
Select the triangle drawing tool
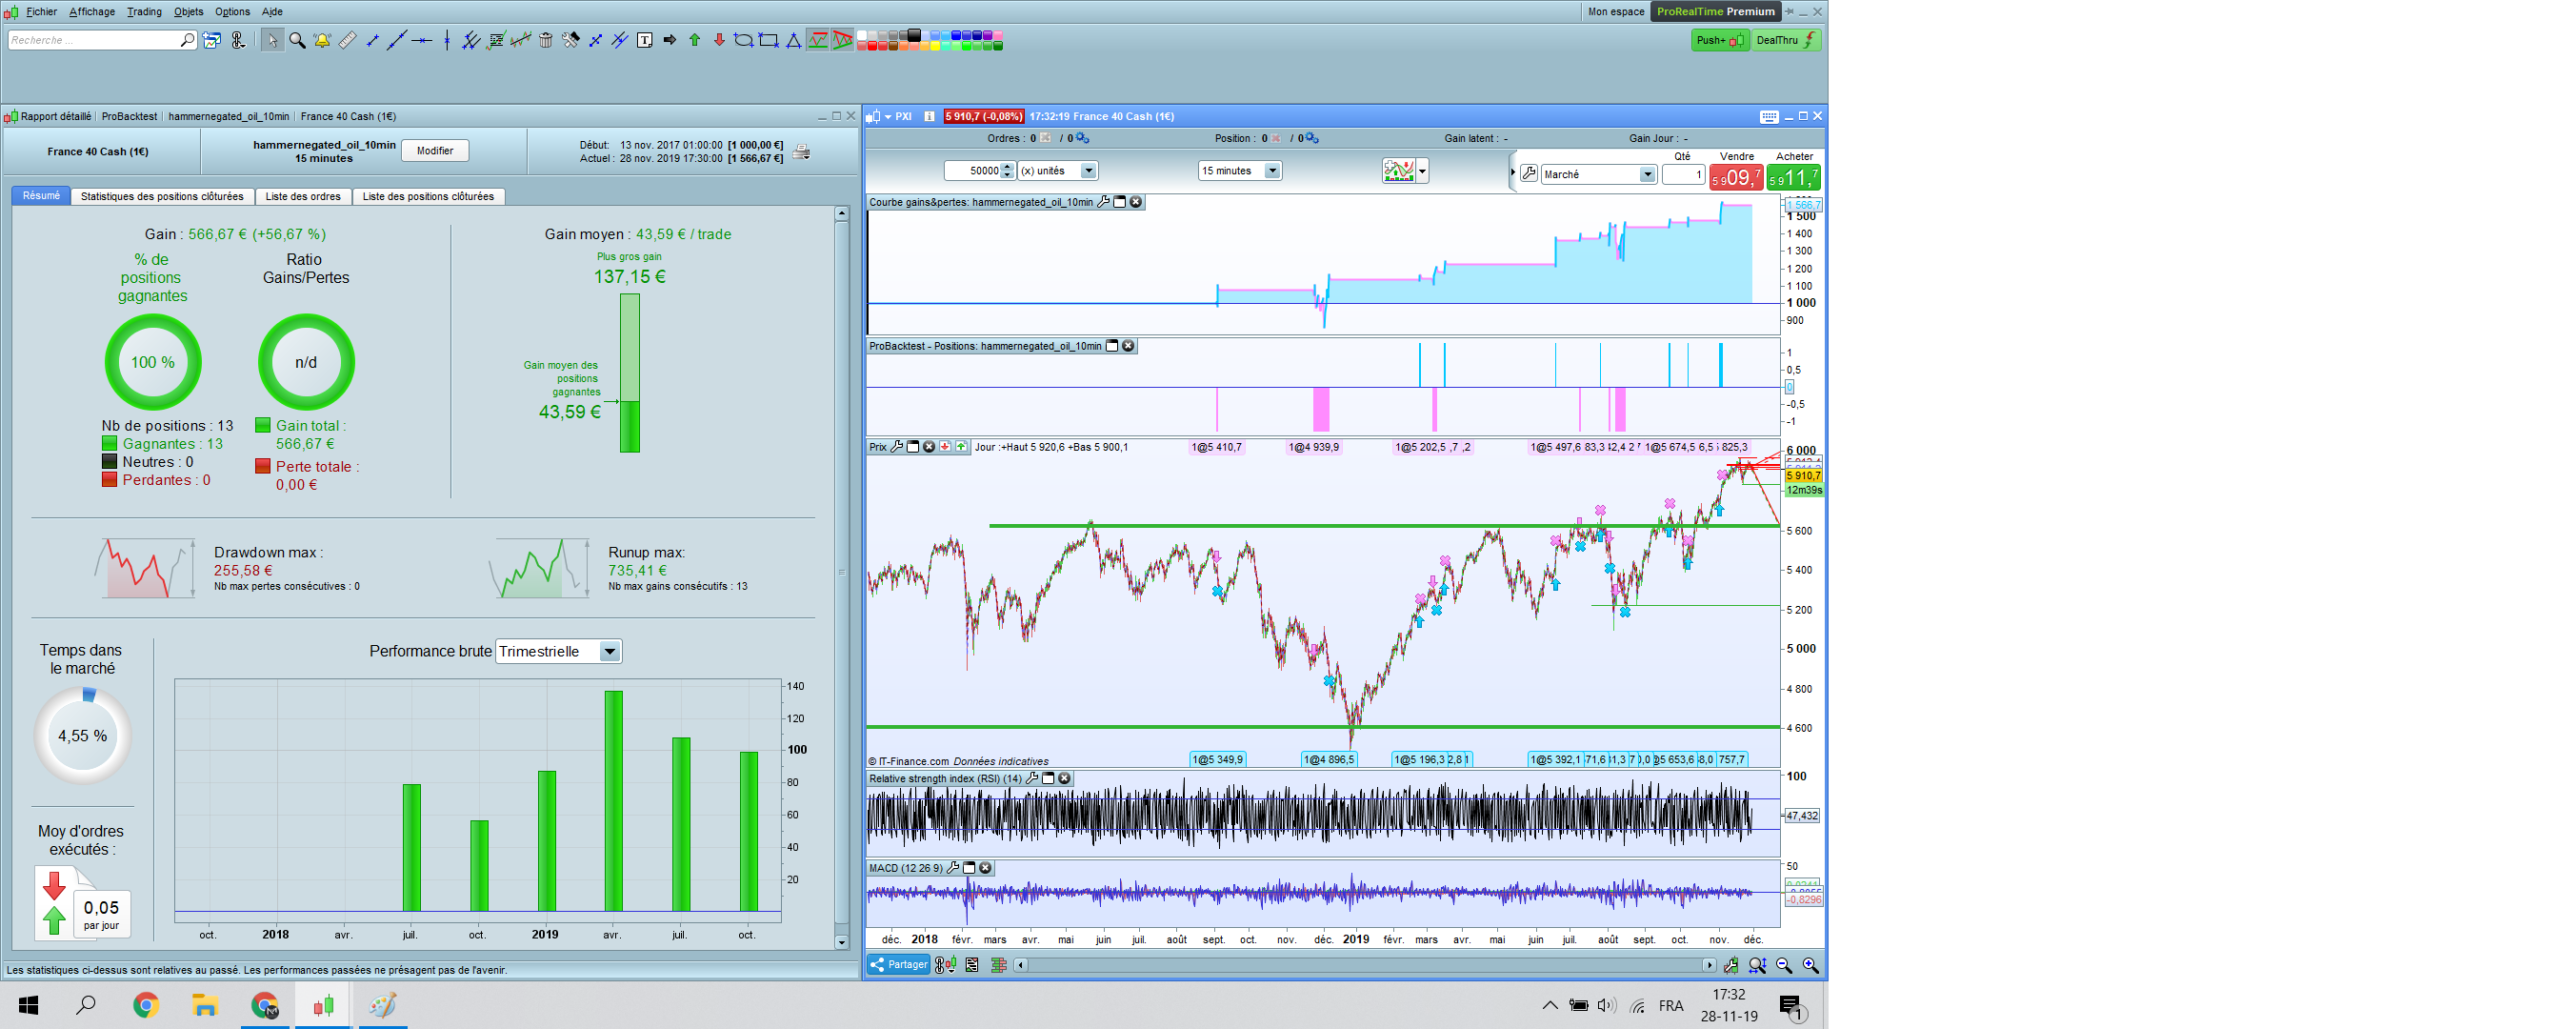click(x=793, y=41)
